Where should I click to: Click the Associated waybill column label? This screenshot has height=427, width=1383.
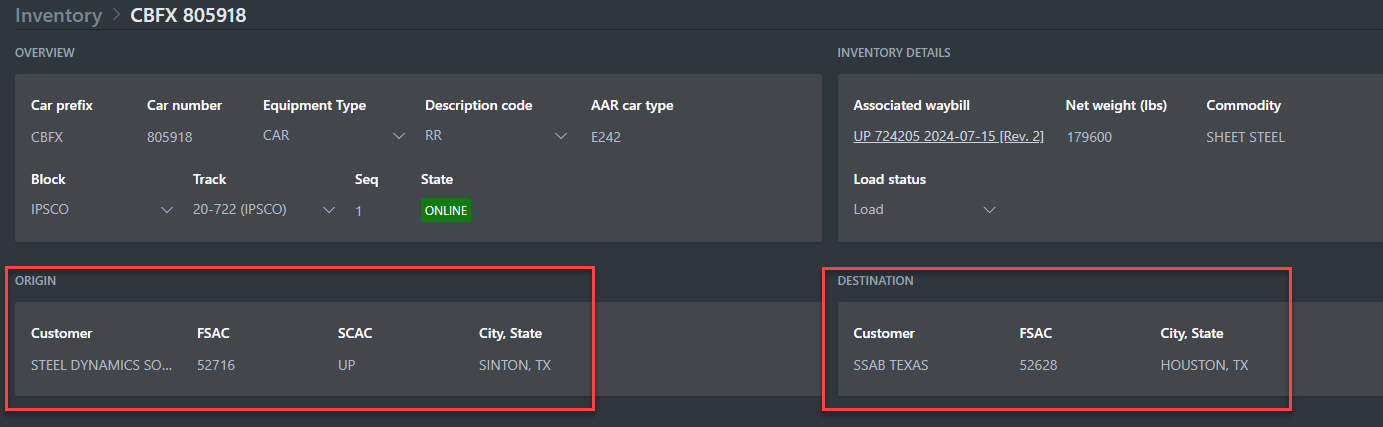click(x=912, y=105)
